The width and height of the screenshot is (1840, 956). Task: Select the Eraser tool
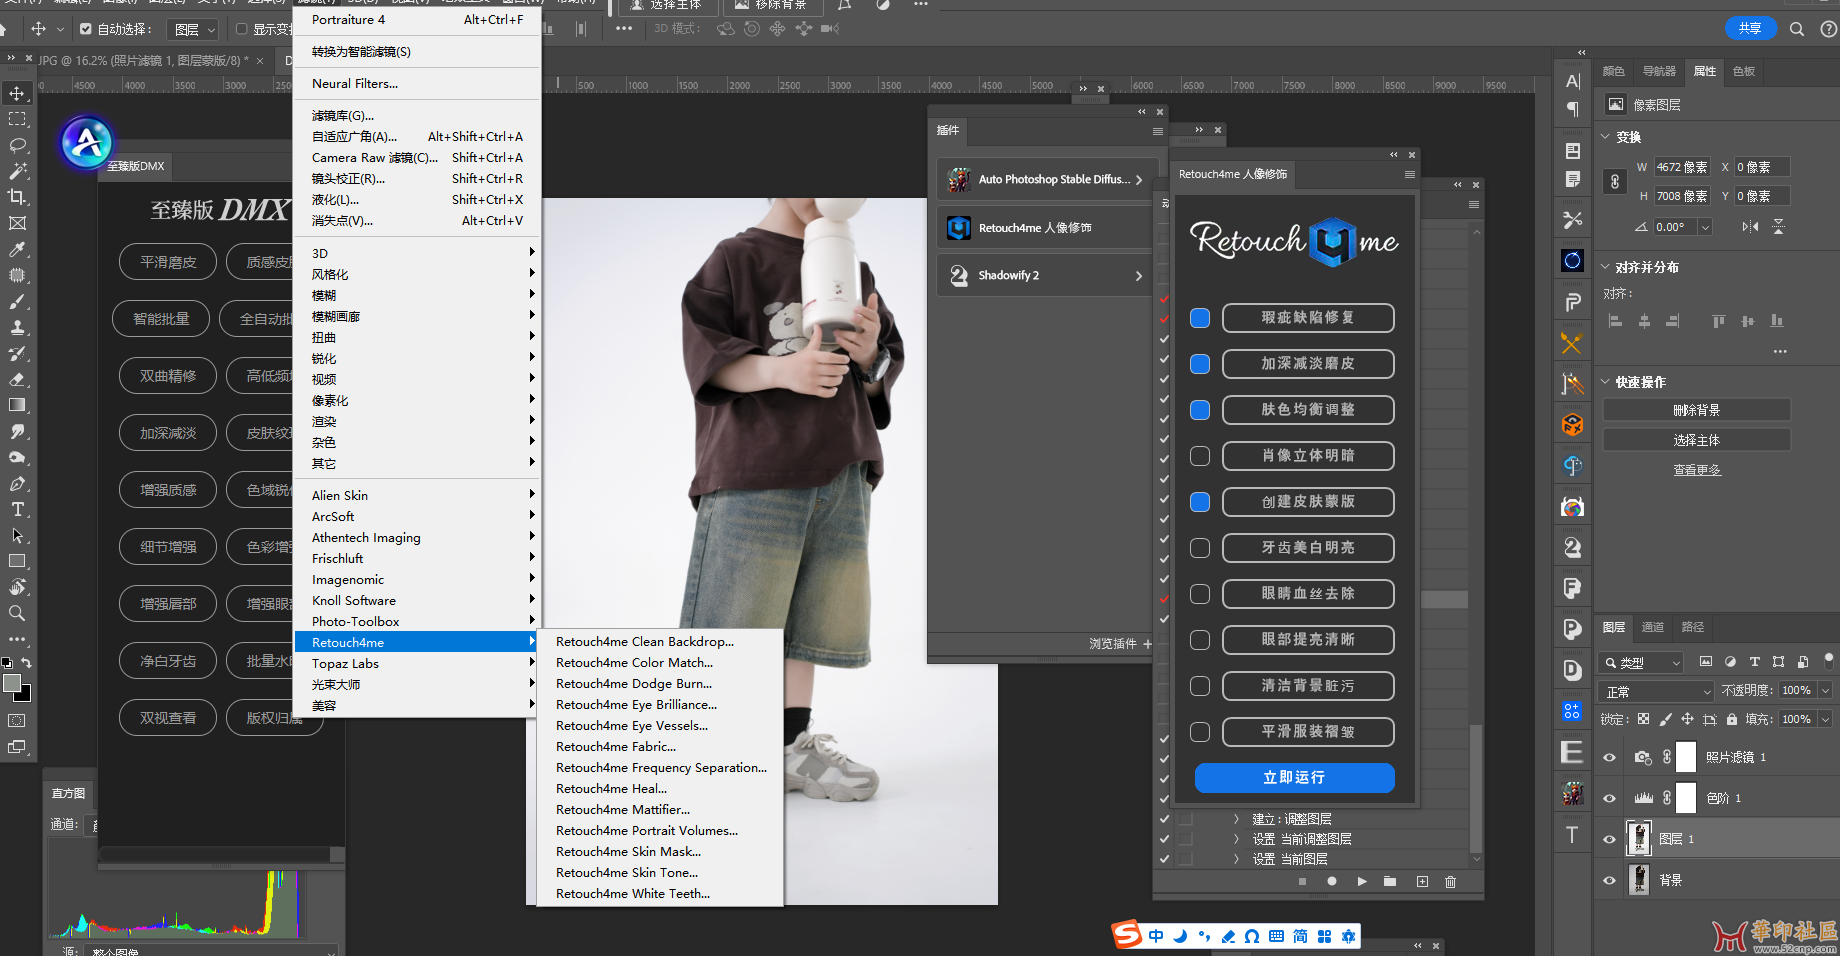[17, 379]
